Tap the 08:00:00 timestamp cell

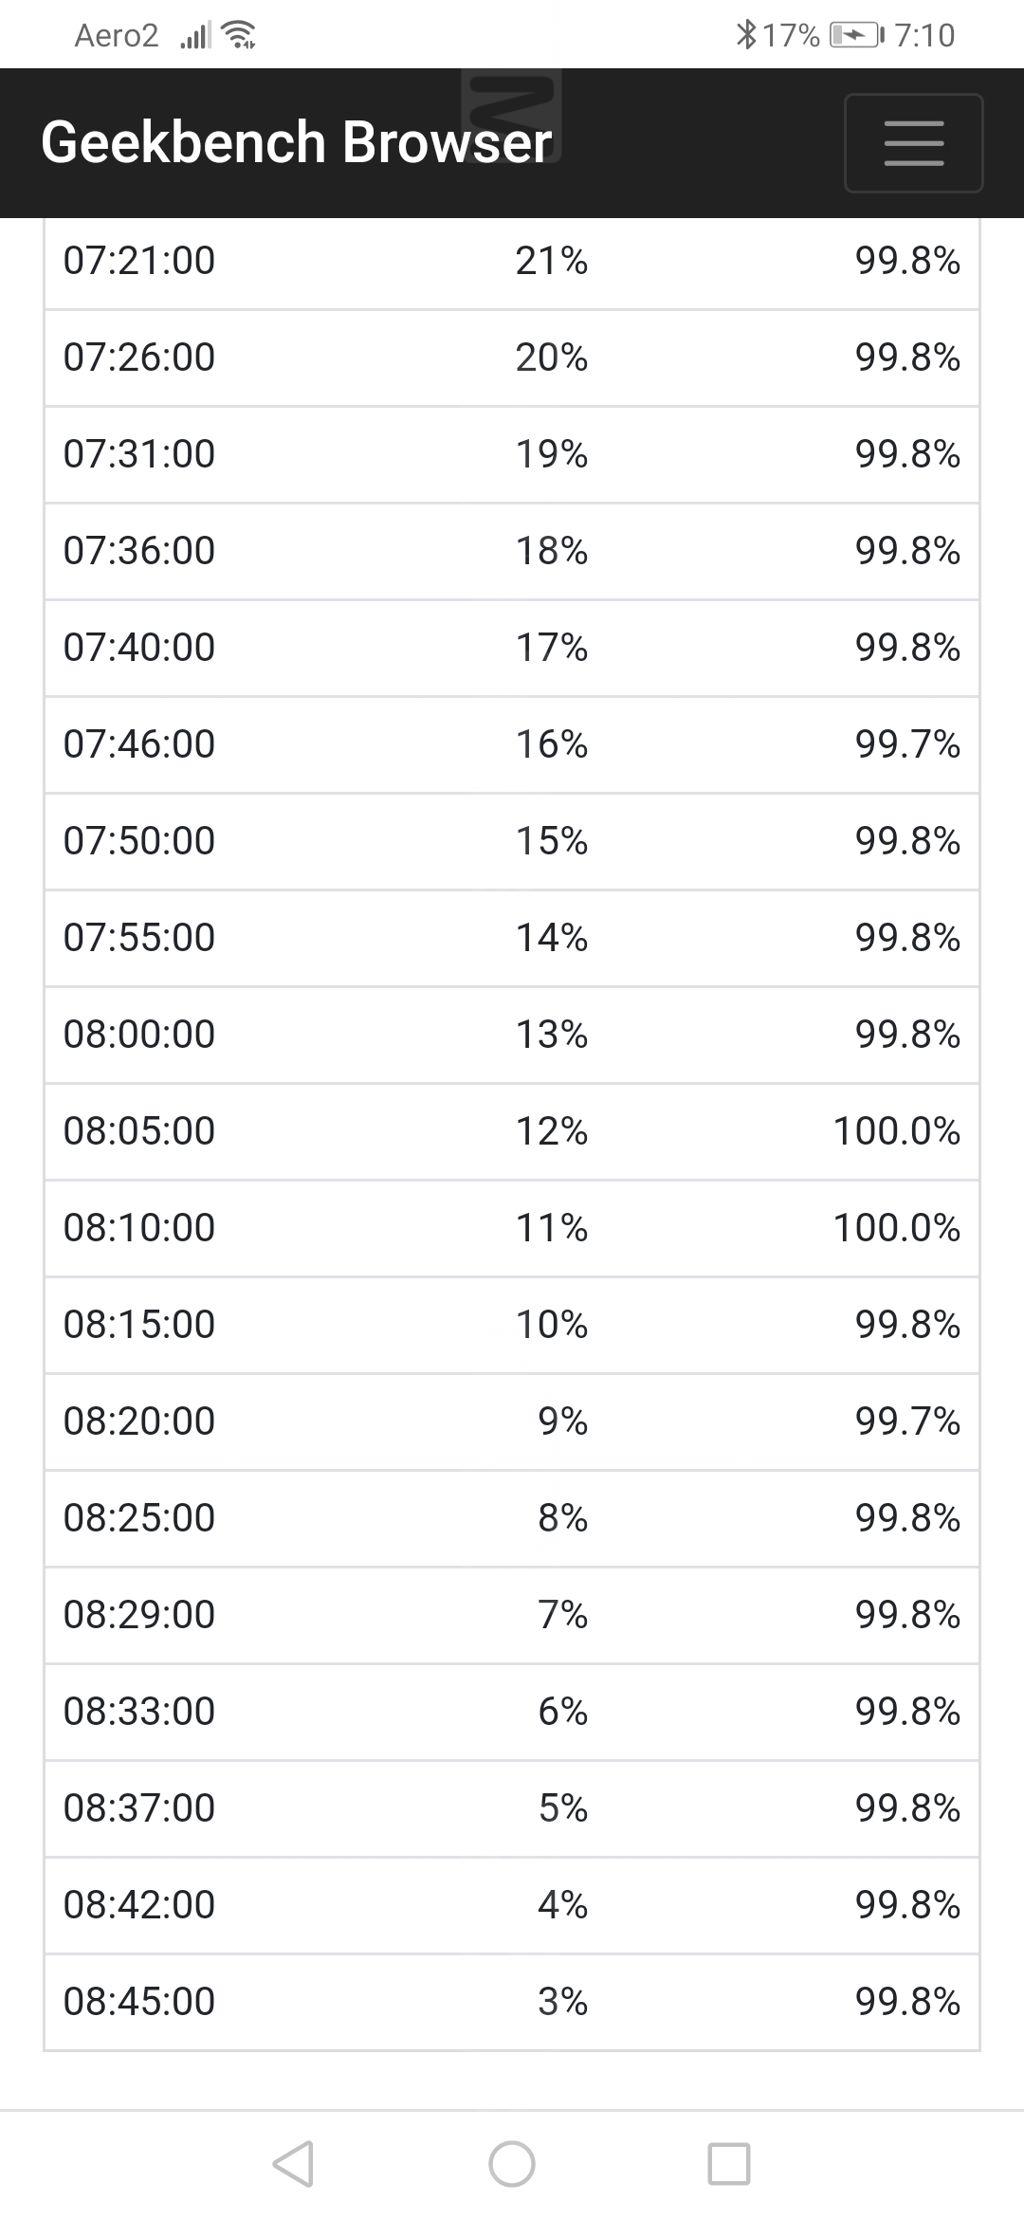(139, 1034)
